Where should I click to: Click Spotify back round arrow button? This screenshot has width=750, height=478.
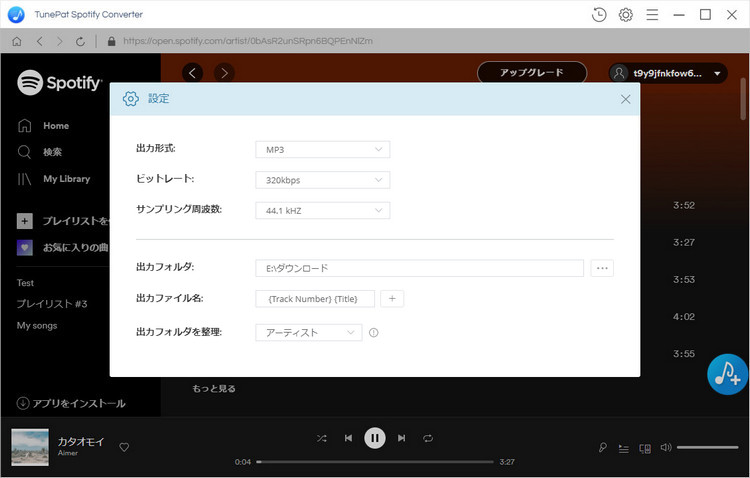[x=192, y=73]
